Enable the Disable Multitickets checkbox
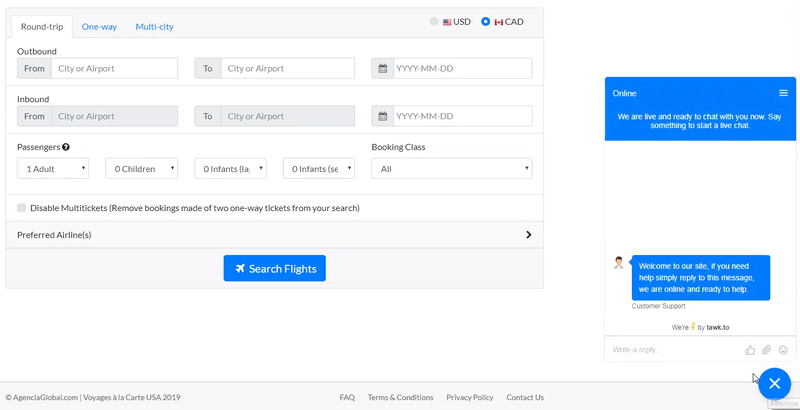Viewport: 800px width, 410px height. pyautogui.click(x=22, y=208)
